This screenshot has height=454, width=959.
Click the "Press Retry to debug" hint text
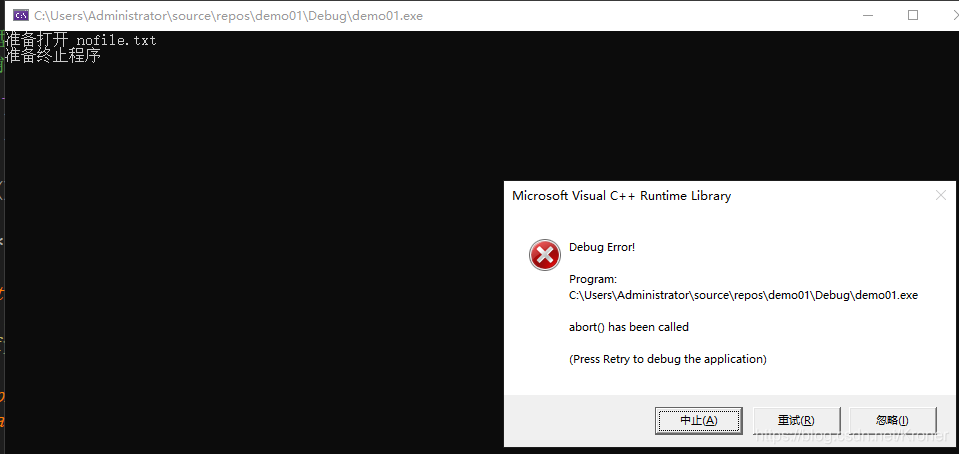click(x=668, y=359)
